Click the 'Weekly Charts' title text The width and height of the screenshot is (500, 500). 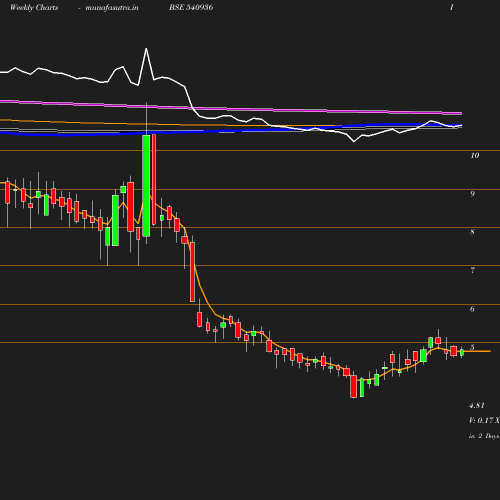pos(34,8)
